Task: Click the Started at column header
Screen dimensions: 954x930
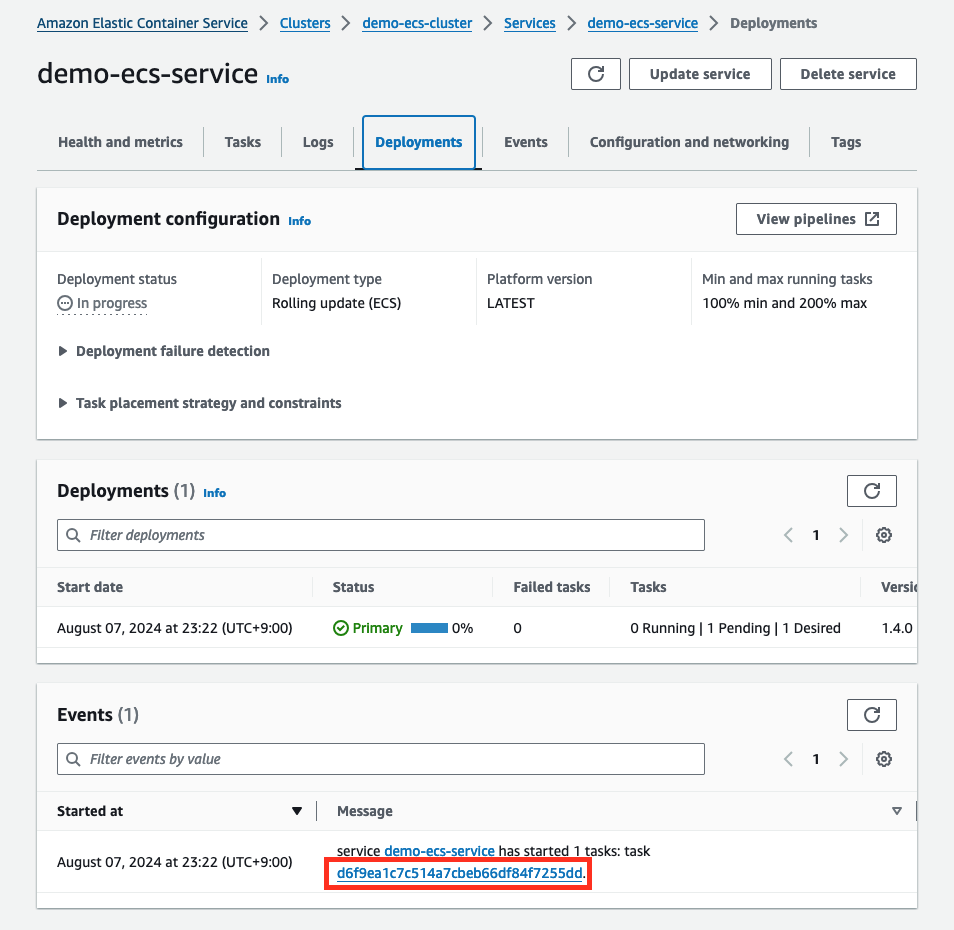Action: coord(90,811)
